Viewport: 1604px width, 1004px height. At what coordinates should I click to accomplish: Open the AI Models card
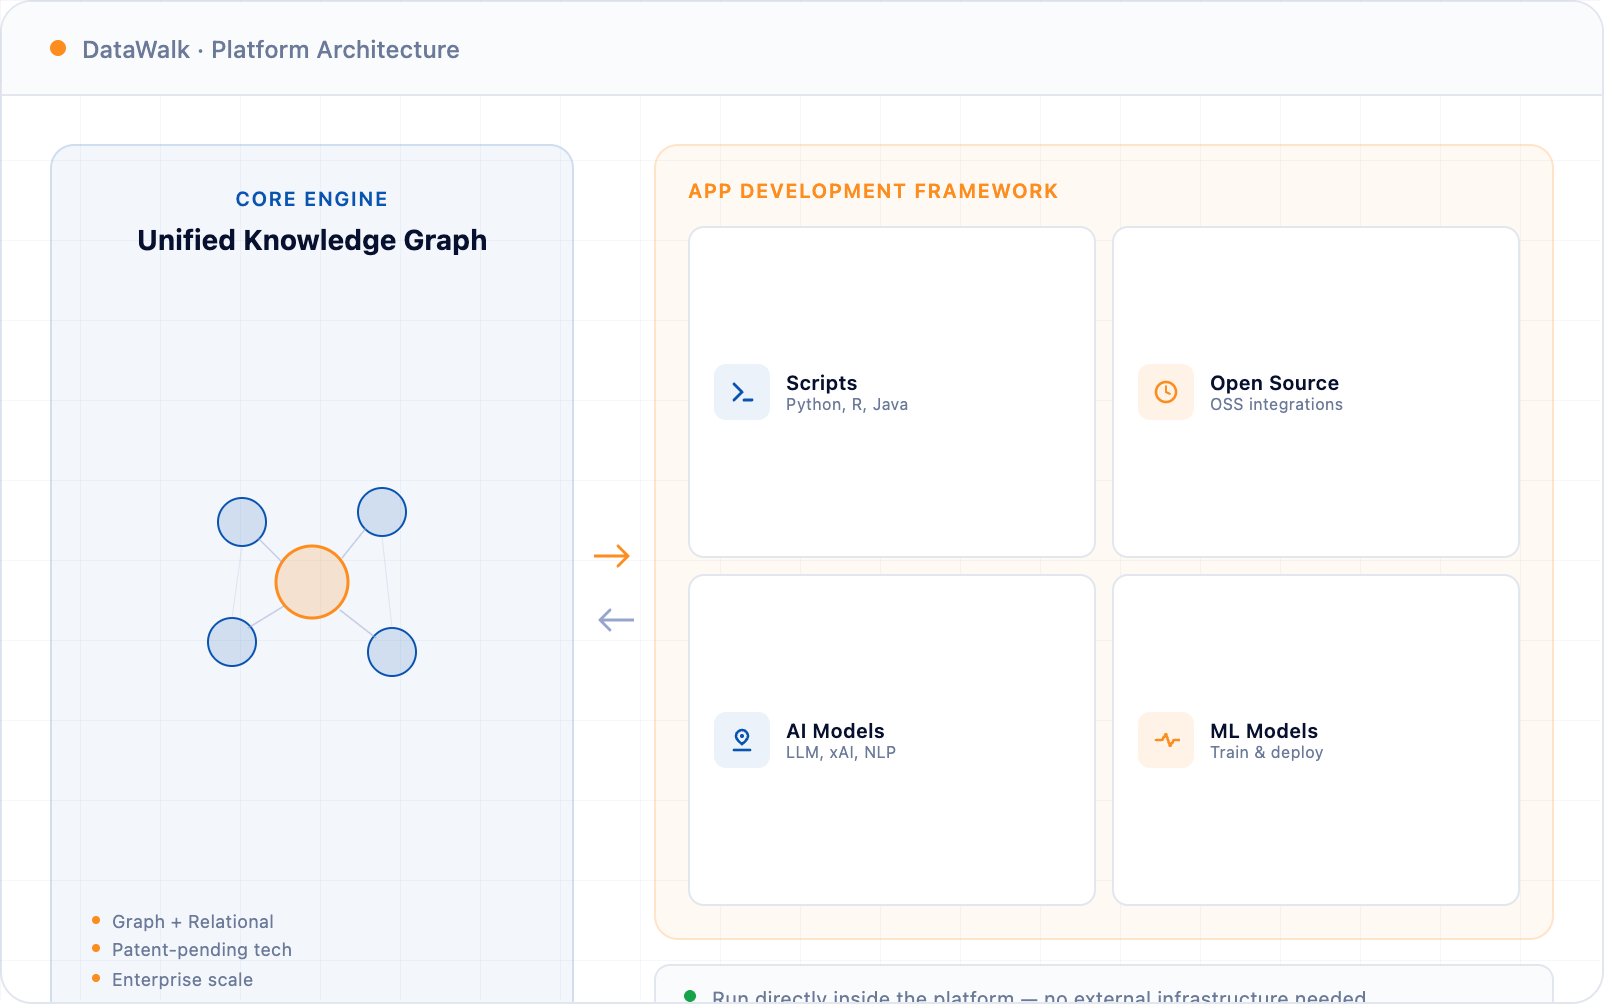point(892,740)
